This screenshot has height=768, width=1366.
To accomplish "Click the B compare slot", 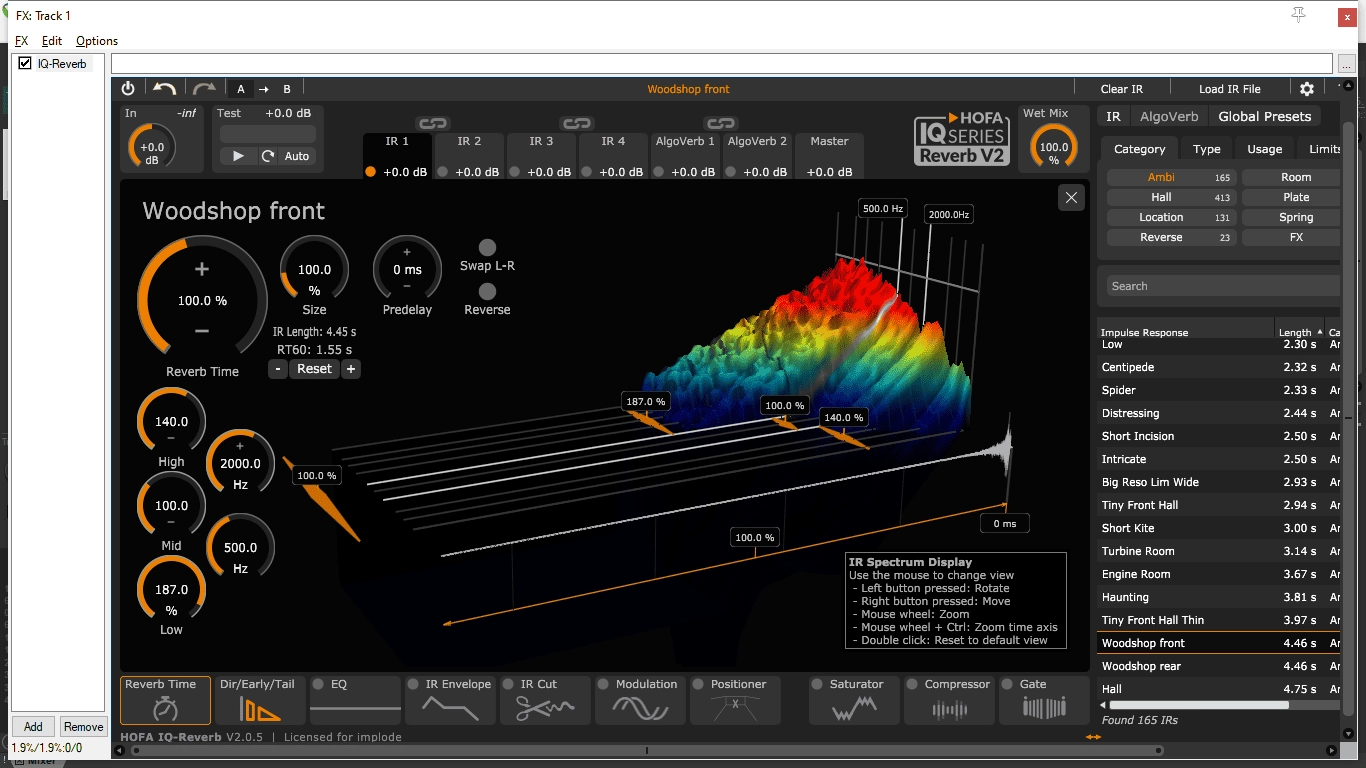I will 287,89.
